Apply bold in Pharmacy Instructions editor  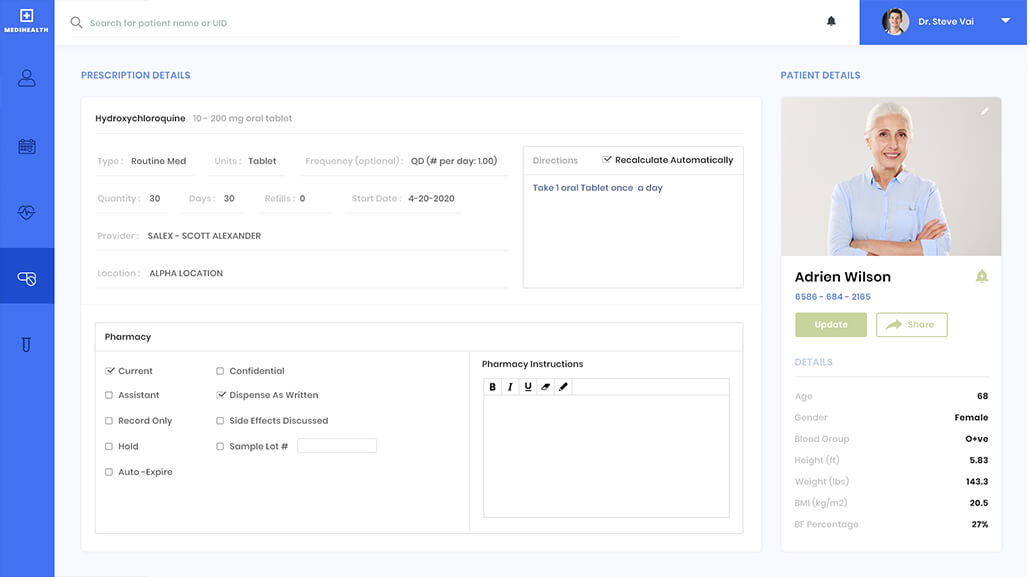491,386
